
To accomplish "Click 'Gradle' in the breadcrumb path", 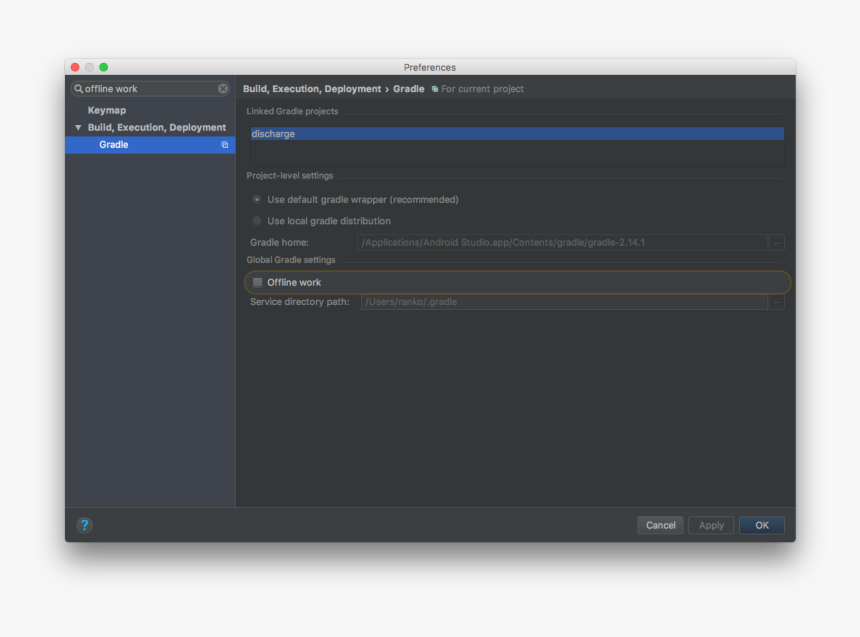I will tap(409, 88).
